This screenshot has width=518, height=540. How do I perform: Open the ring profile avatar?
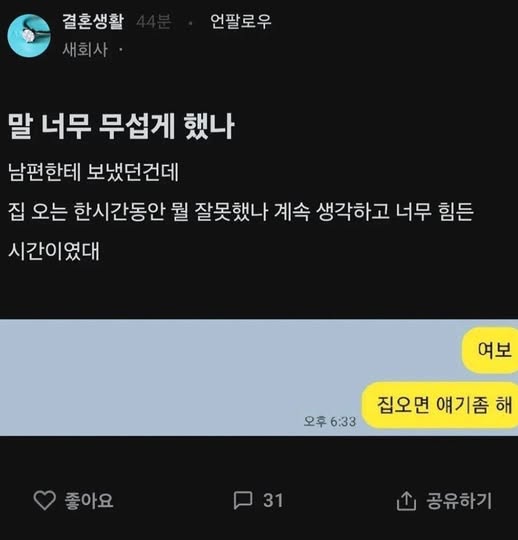point(29,35)
